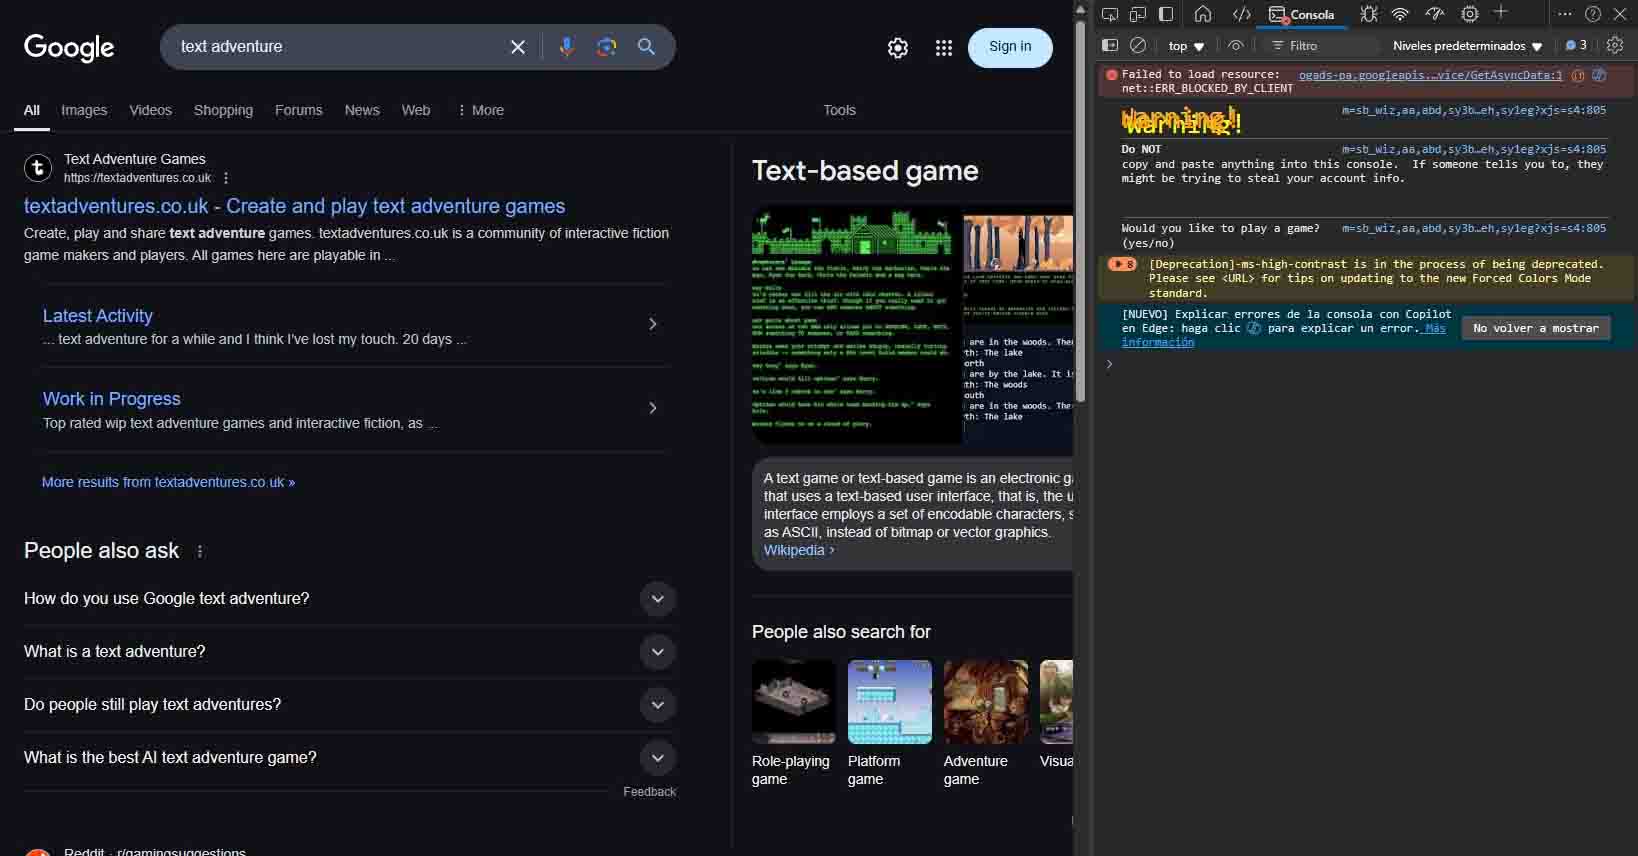Switch to the Shopping results tab
Screen dimensions: 1638x856
(x=223, y=110)
